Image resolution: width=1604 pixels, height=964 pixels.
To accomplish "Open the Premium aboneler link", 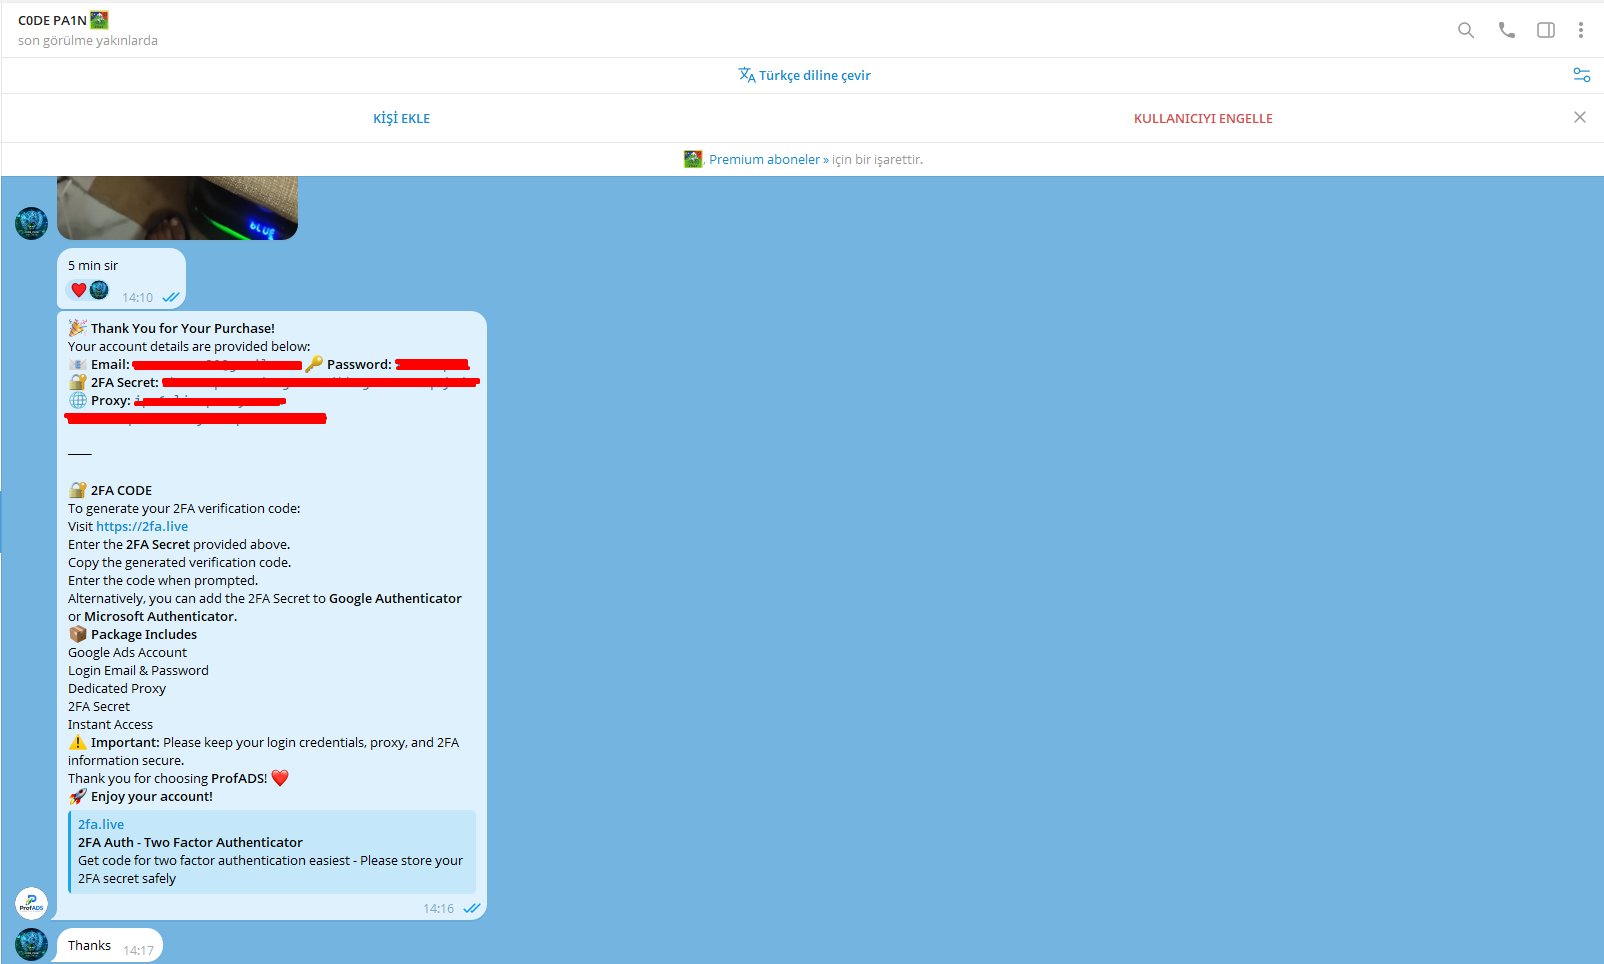I will coord(769,159).
